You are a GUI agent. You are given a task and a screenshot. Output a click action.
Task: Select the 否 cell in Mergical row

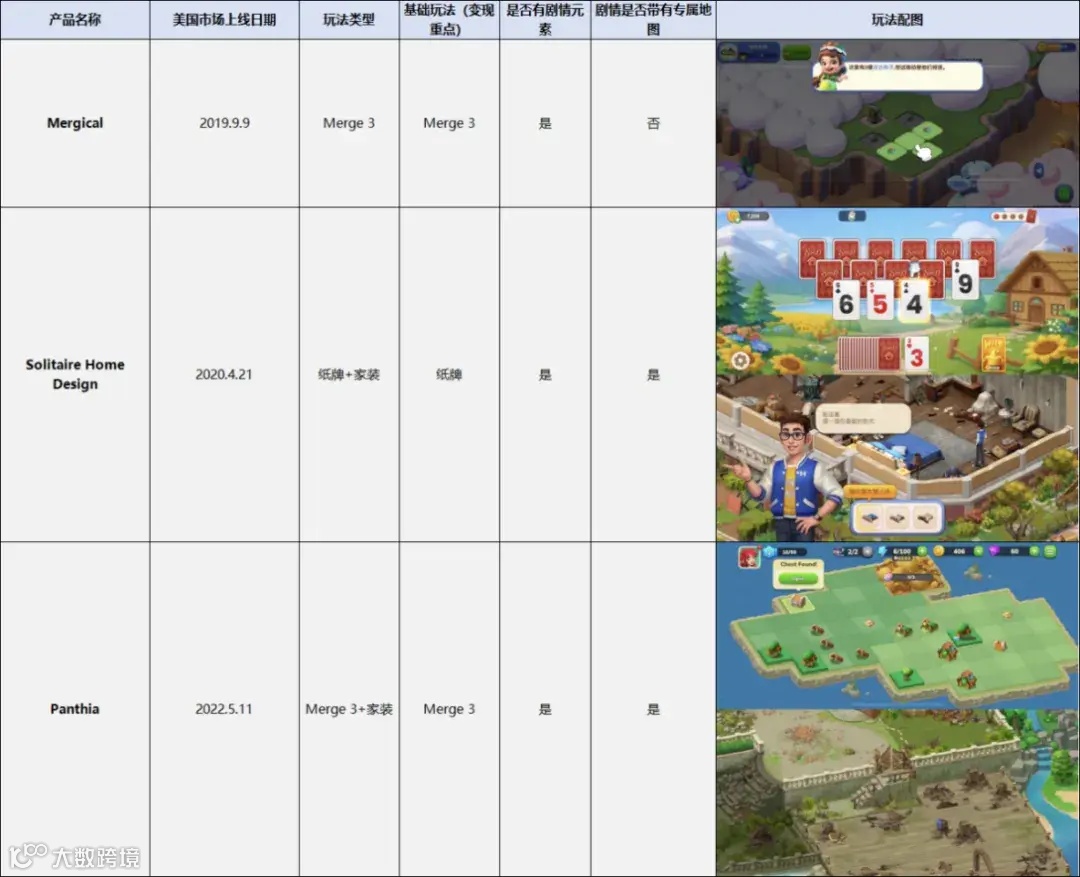[653, 123]
